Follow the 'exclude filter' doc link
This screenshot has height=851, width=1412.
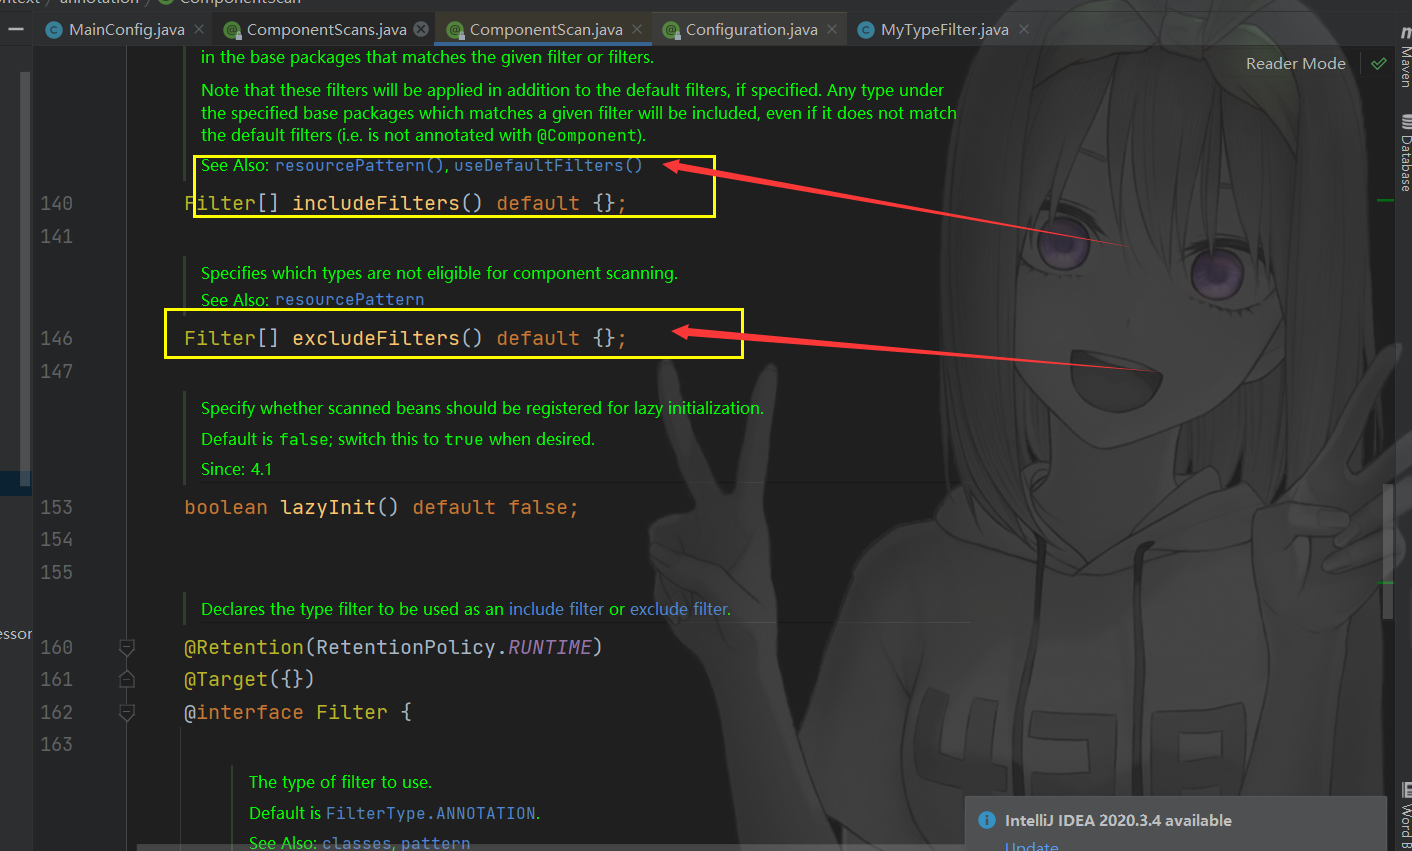pos(678,609)
